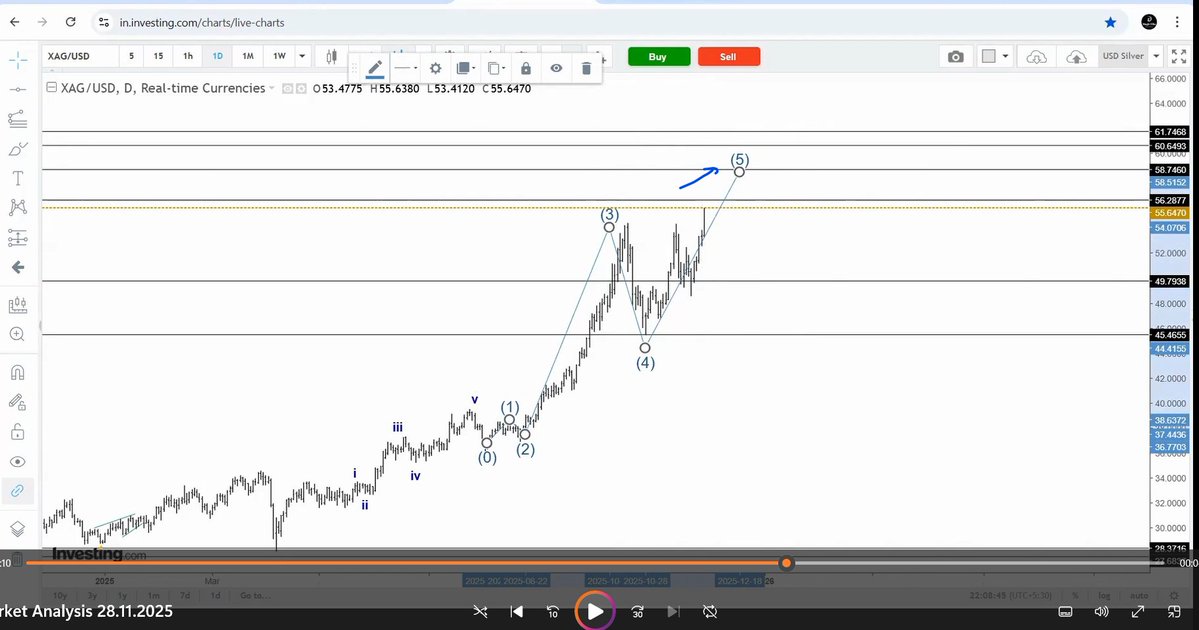The width and height of the screenshot is (1199, 630).
Task: Expand the timeframe options dropdown arrow
Action: (x=302, y=56)
